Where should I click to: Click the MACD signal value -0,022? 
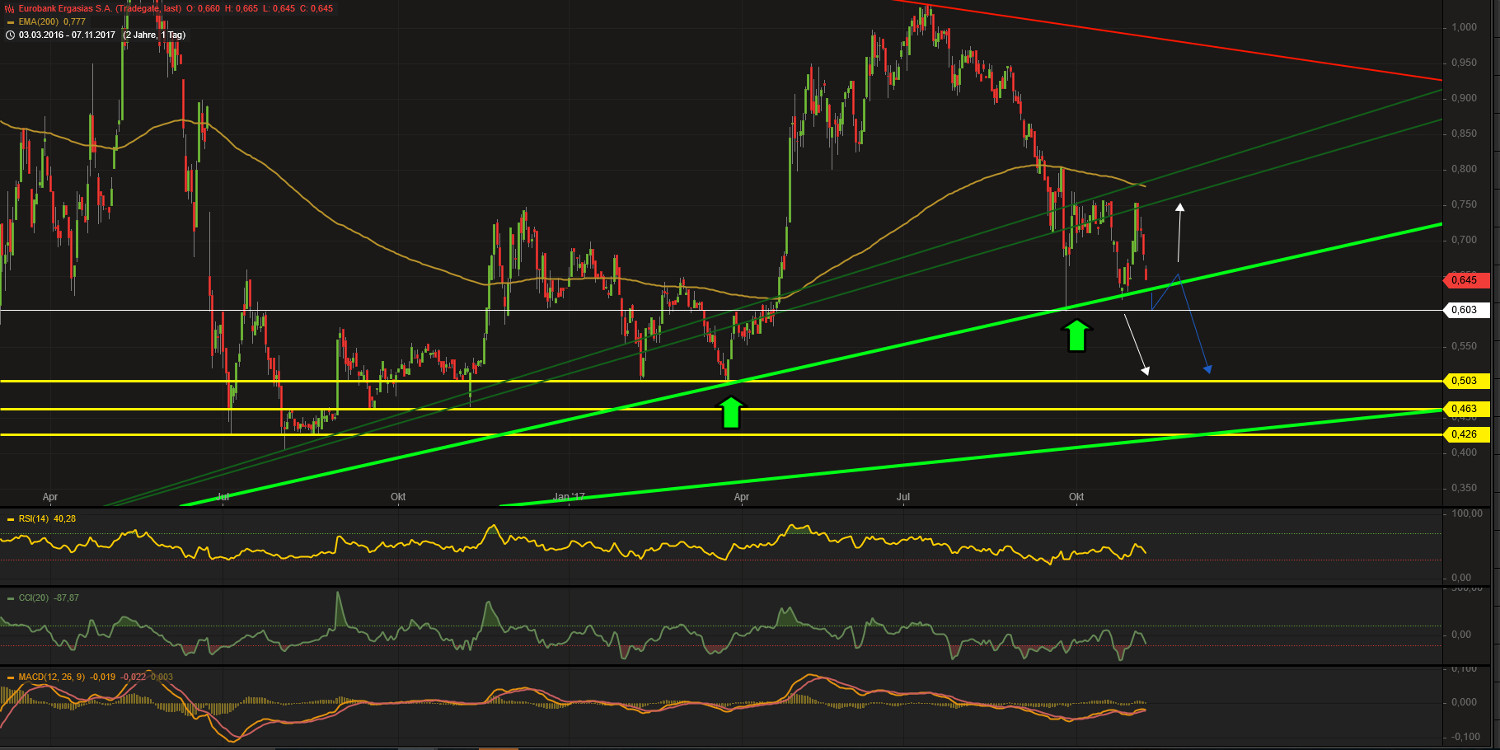(135, 677)
